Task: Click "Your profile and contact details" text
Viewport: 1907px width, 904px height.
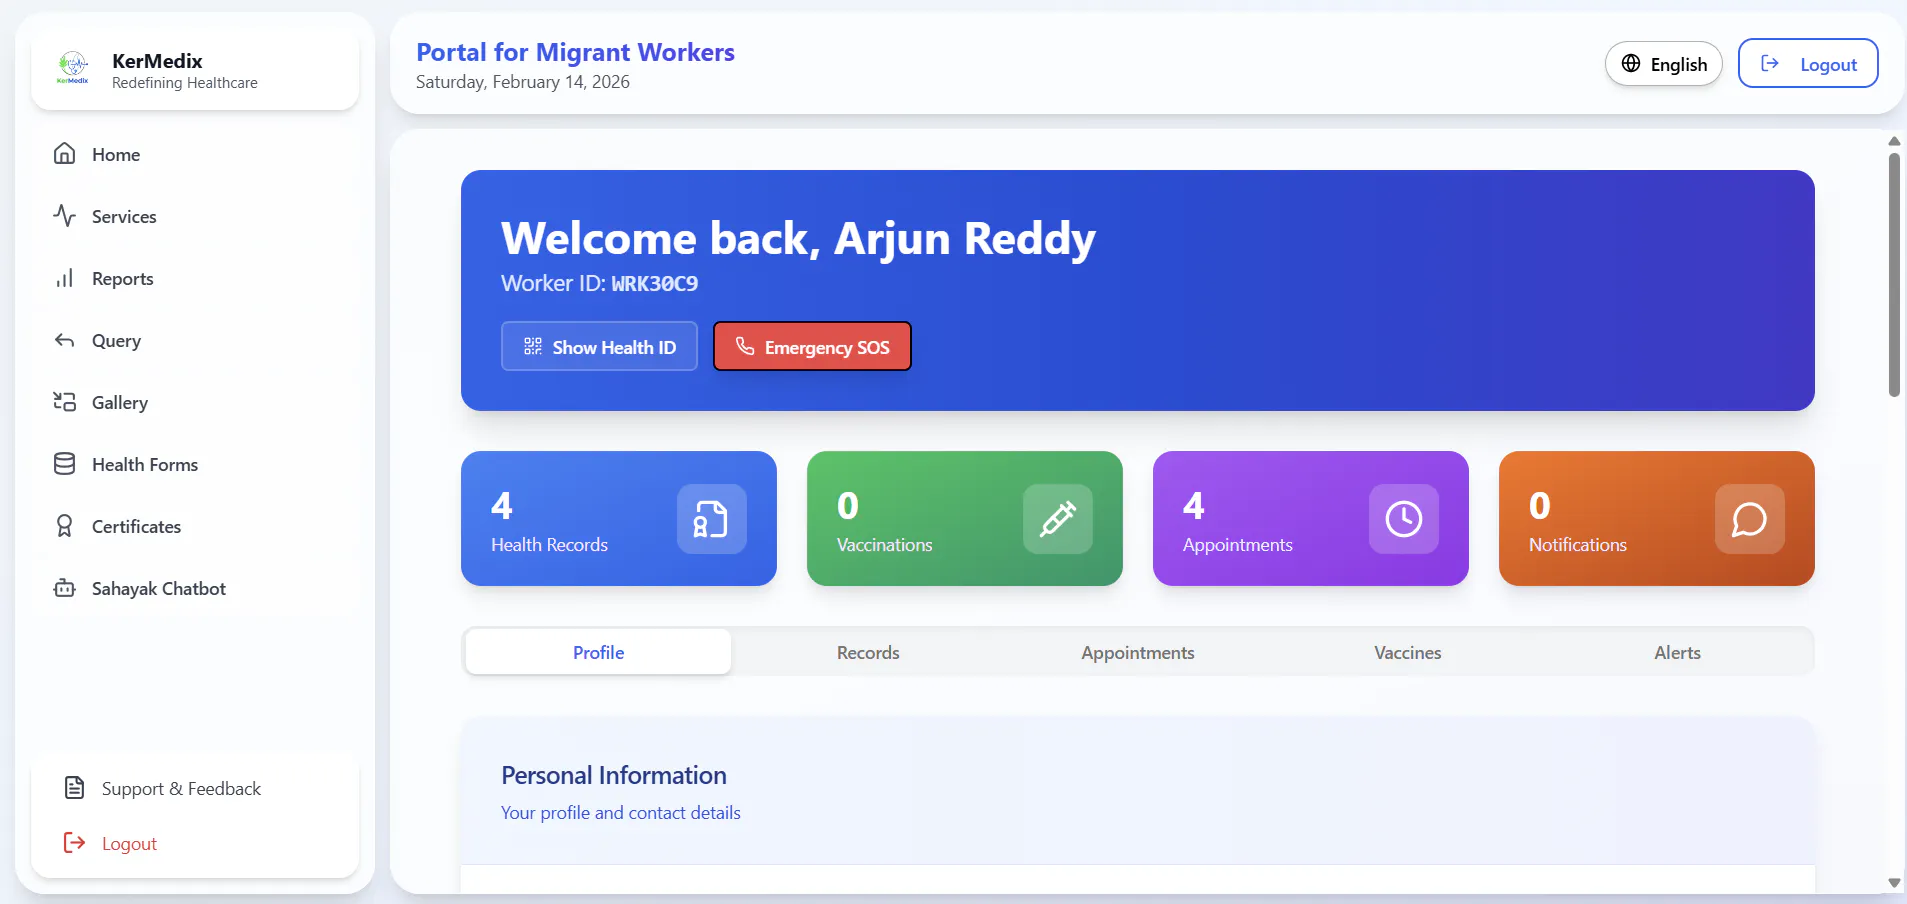Action: pos(621,813)
